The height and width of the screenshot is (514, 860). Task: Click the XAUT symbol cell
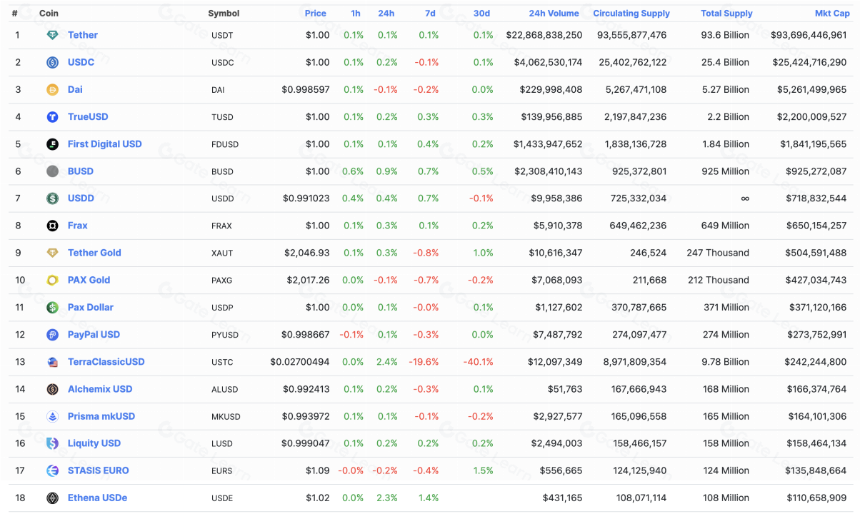(222, 253)
